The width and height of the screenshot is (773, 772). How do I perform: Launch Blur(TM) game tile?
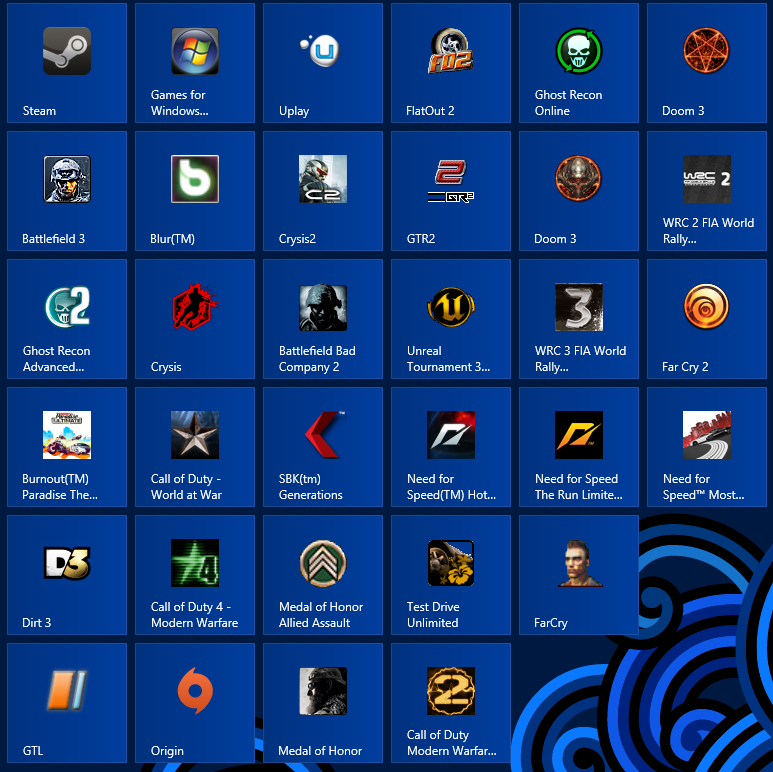pyautogui.click(x=195, y=191)
